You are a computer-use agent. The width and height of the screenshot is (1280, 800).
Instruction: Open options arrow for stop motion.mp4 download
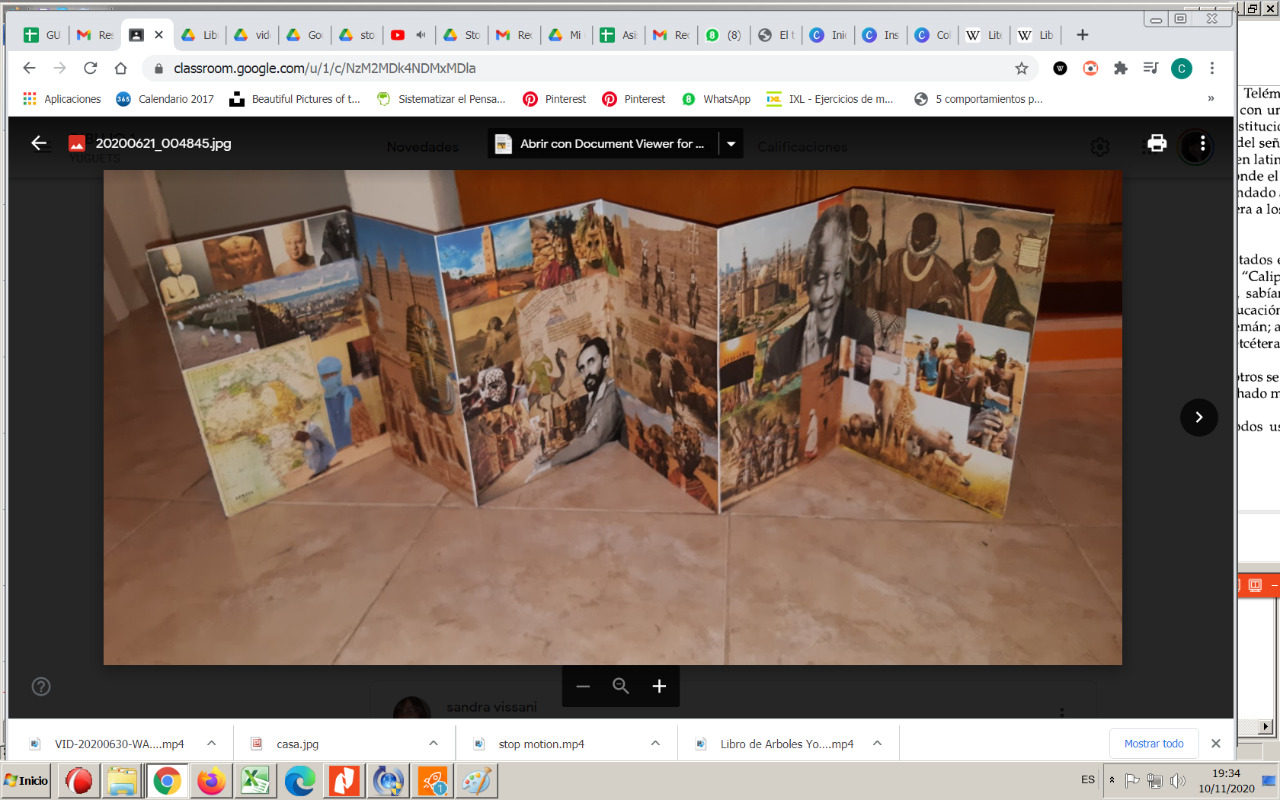655,744
